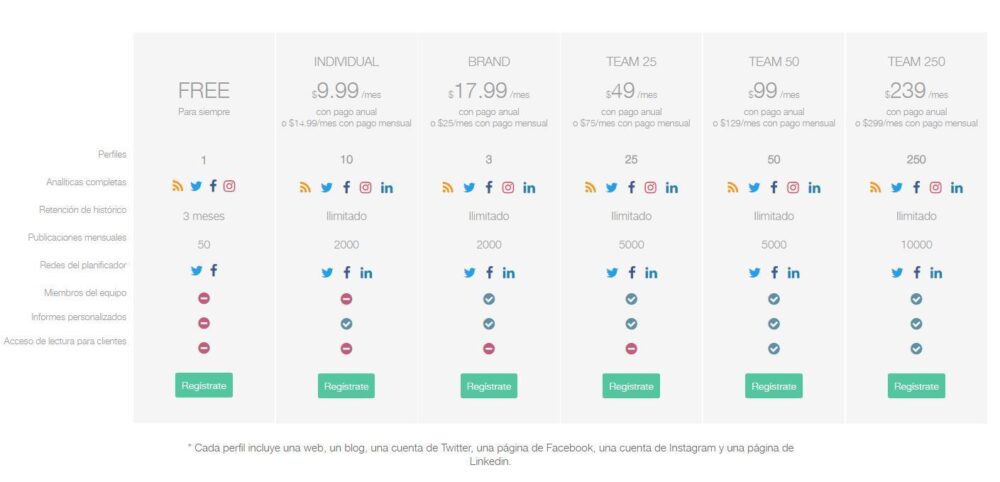1000x482 pixels.
Task: Click the RSS analytics icon under TEAM 250
Action: click(875, 187)
